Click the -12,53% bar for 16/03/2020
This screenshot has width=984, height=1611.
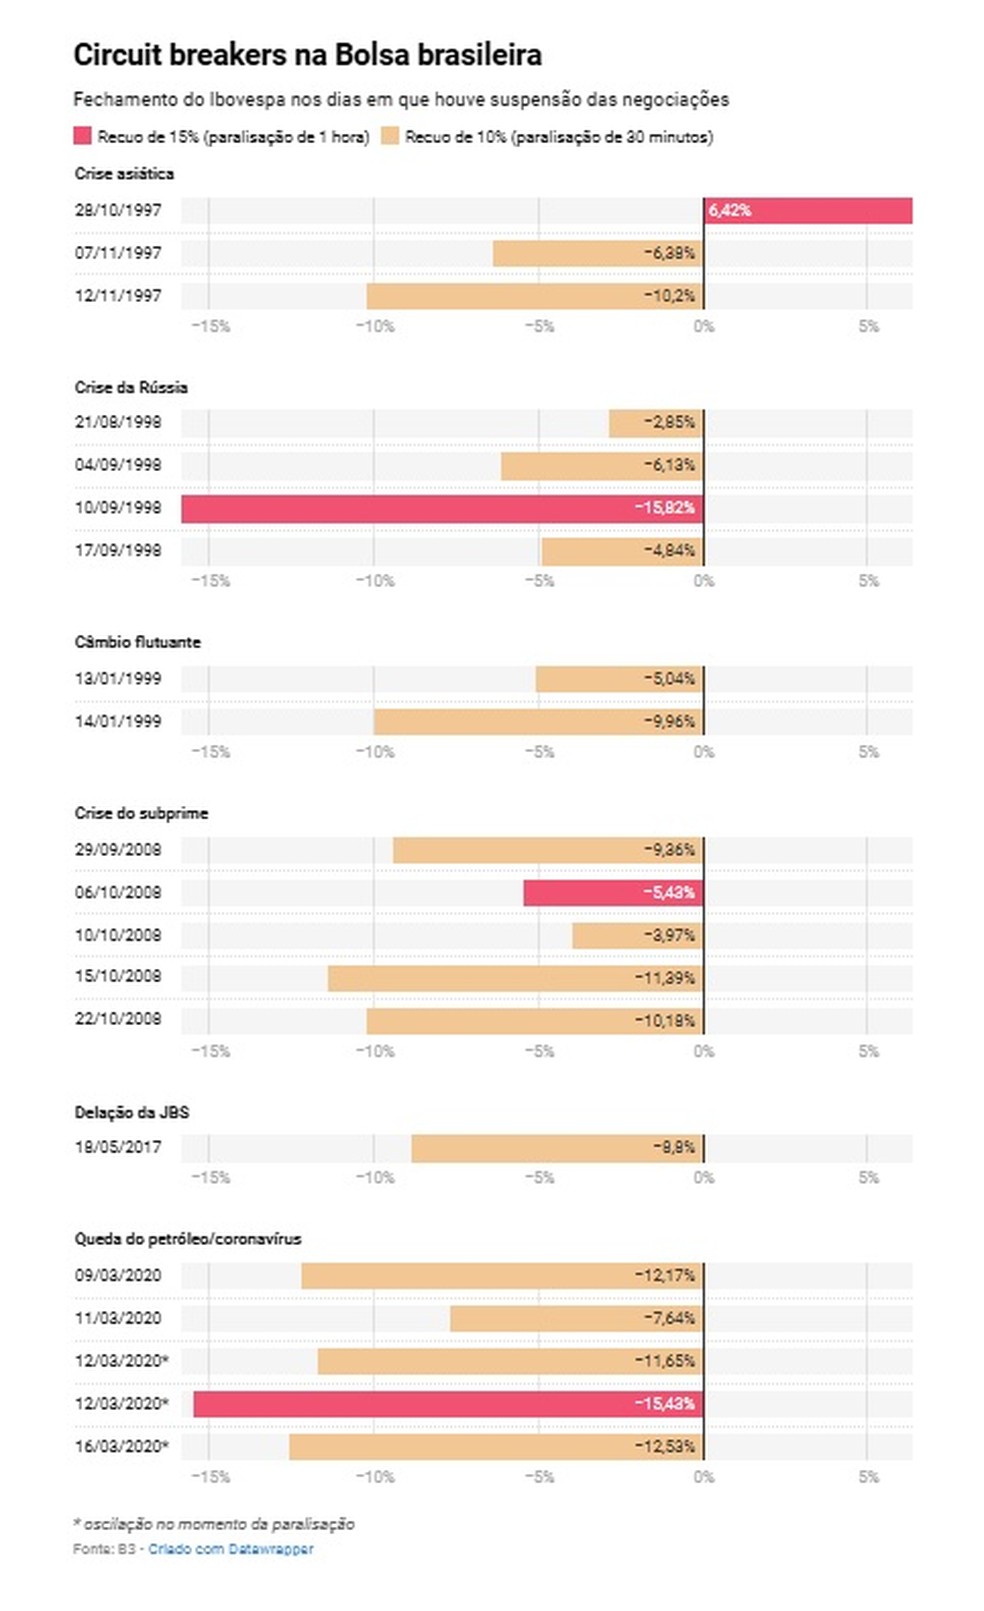496,1447
